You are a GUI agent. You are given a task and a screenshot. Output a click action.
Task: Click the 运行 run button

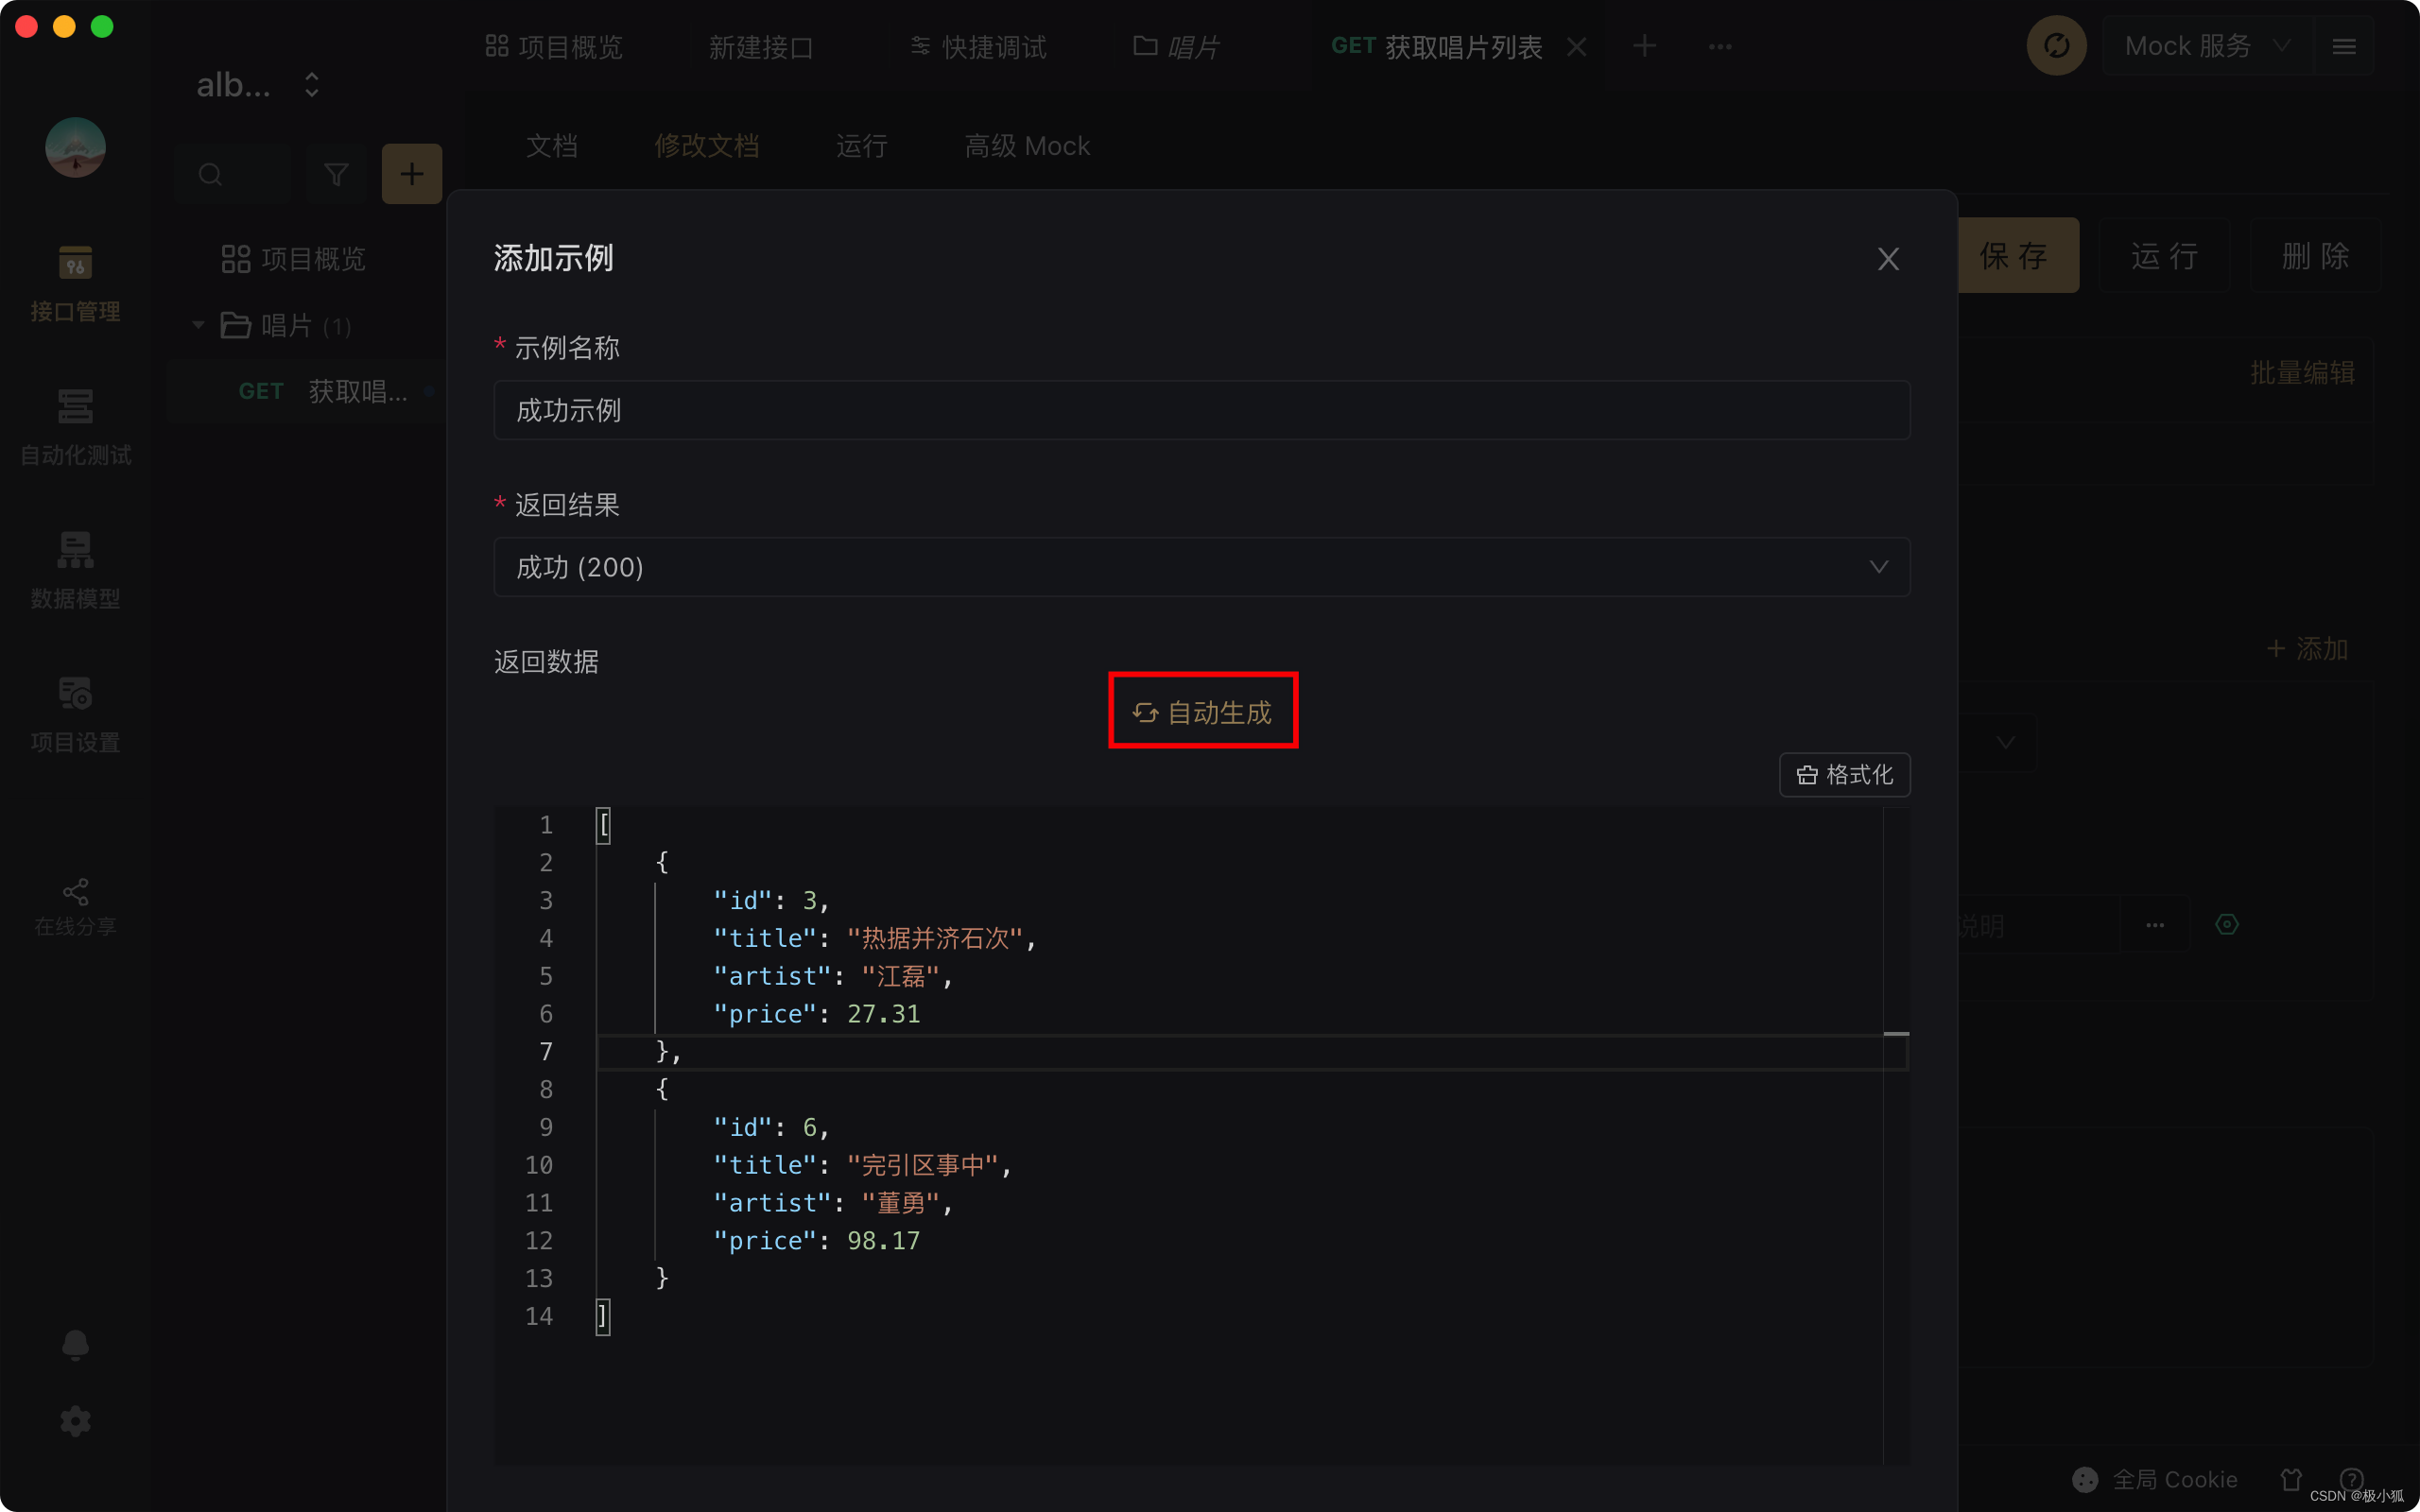click(2165, 255)
